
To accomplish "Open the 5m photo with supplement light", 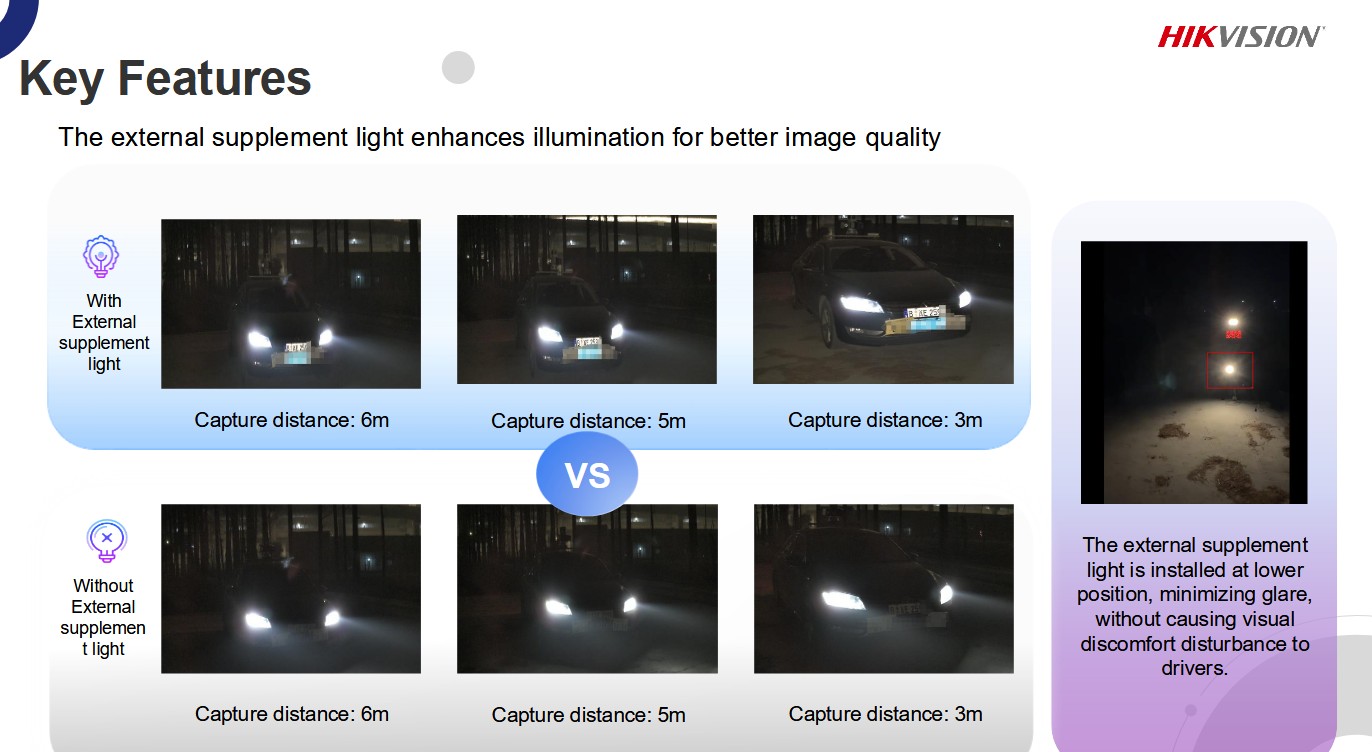I will [x=587, y=299].
